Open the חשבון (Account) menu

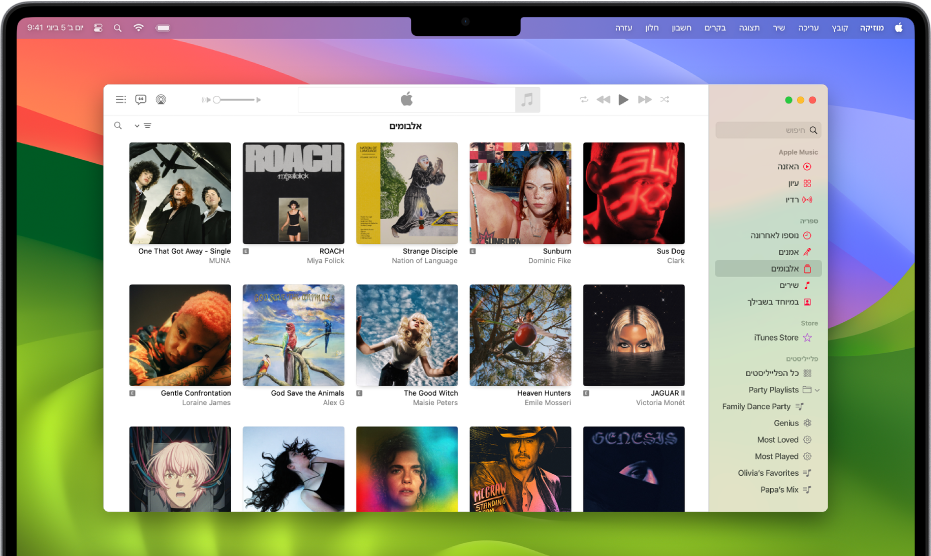(x=681, y=28)
